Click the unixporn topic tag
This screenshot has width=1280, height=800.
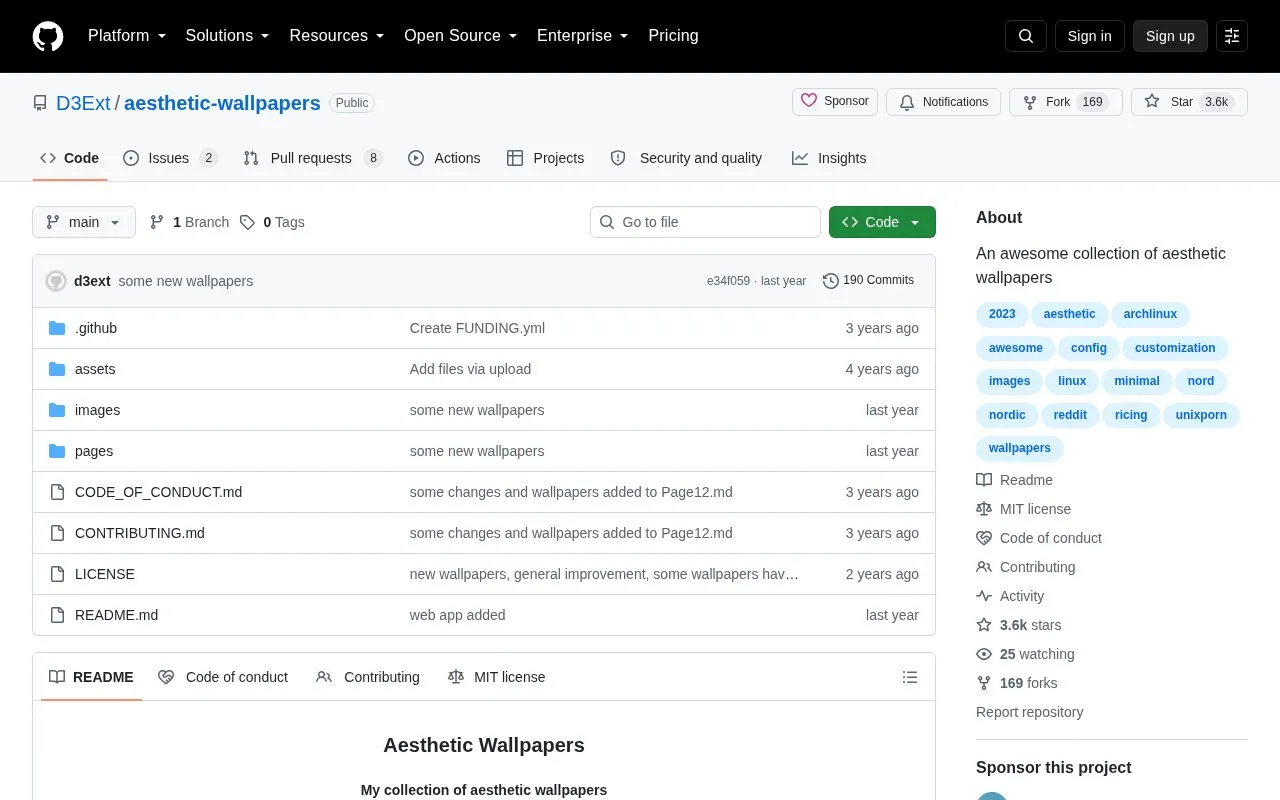(x=1201, y=415)
